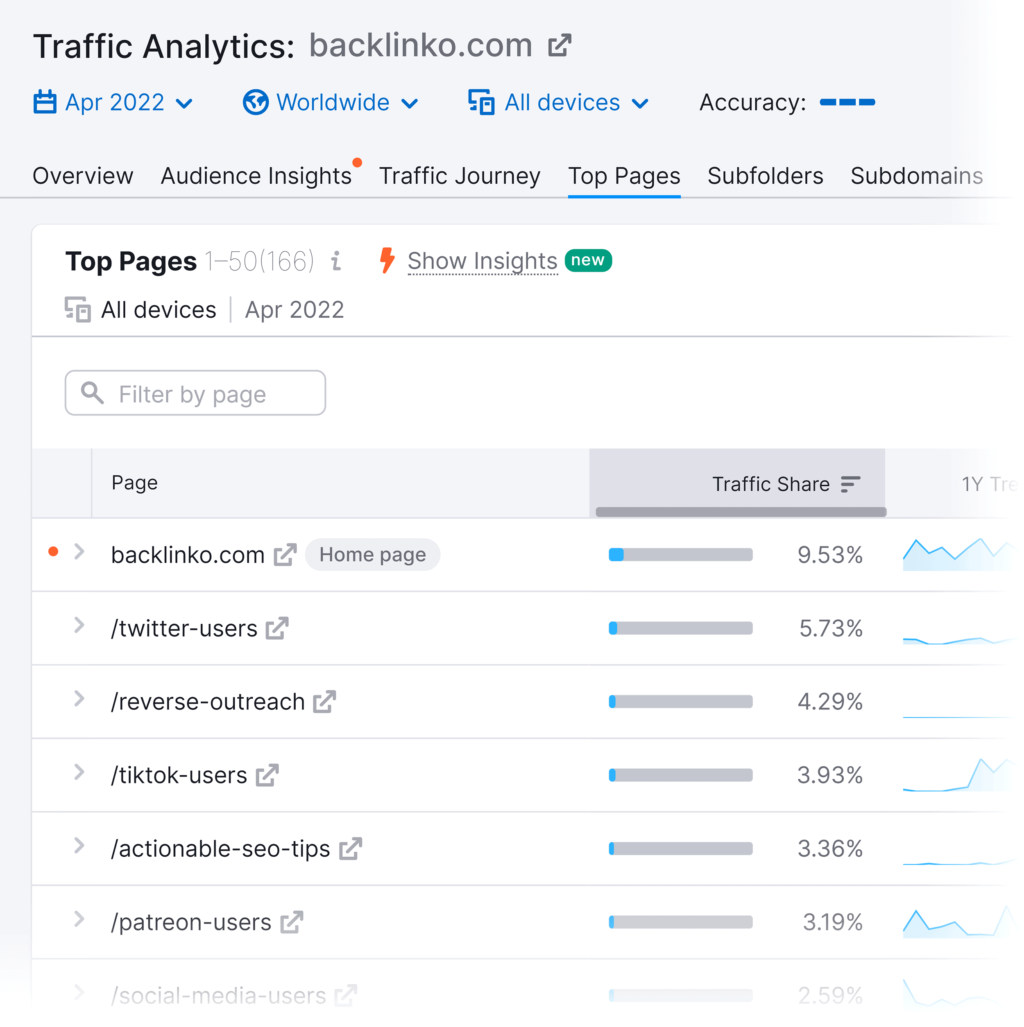Click the Show Insights link
Image resolution: width=1024 pixels, height=1027 pixels.
482,261
